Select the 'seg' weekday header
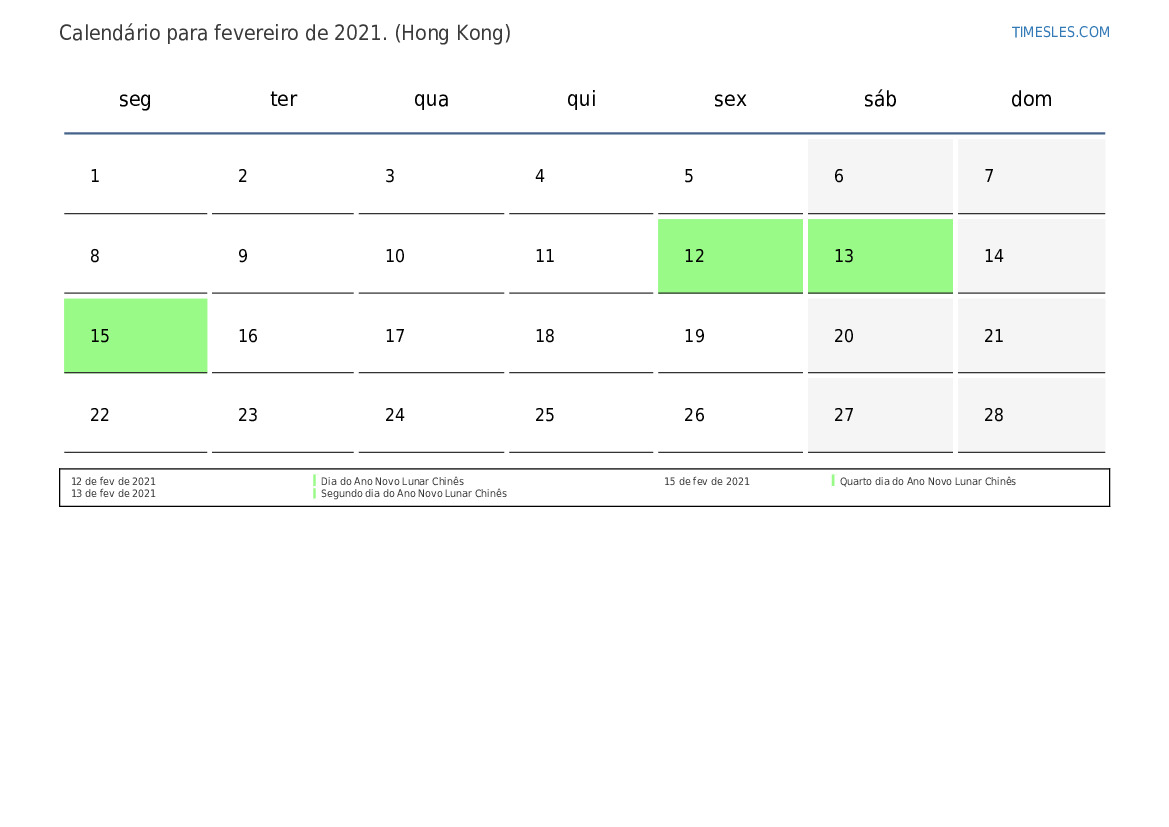The width and height of the screenshot is (1169, 827). pyautogui.click(x=135, y=99)
